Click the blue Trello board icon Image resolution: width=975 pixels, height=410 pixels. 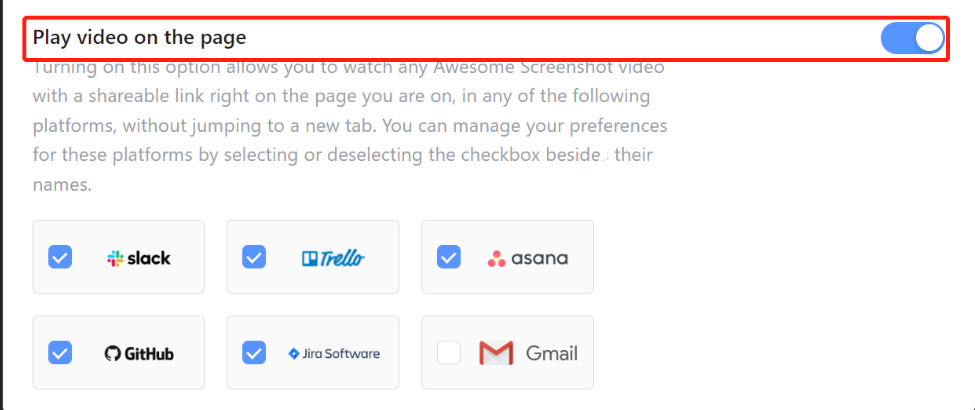(310, 258)
